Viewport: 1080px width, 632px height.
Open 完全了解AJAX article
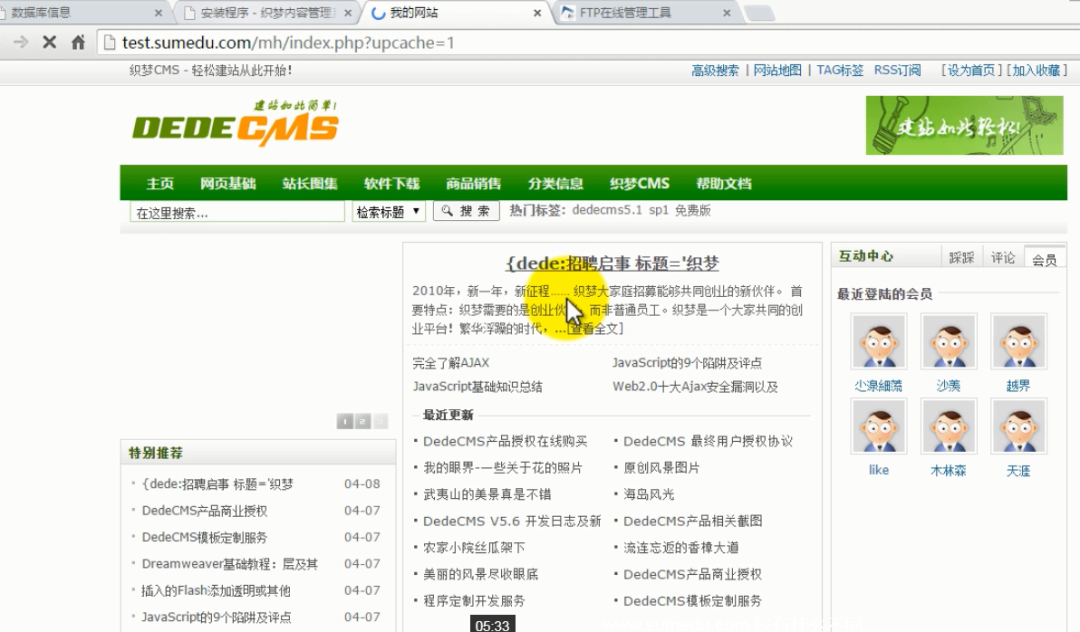pos(451,363)
